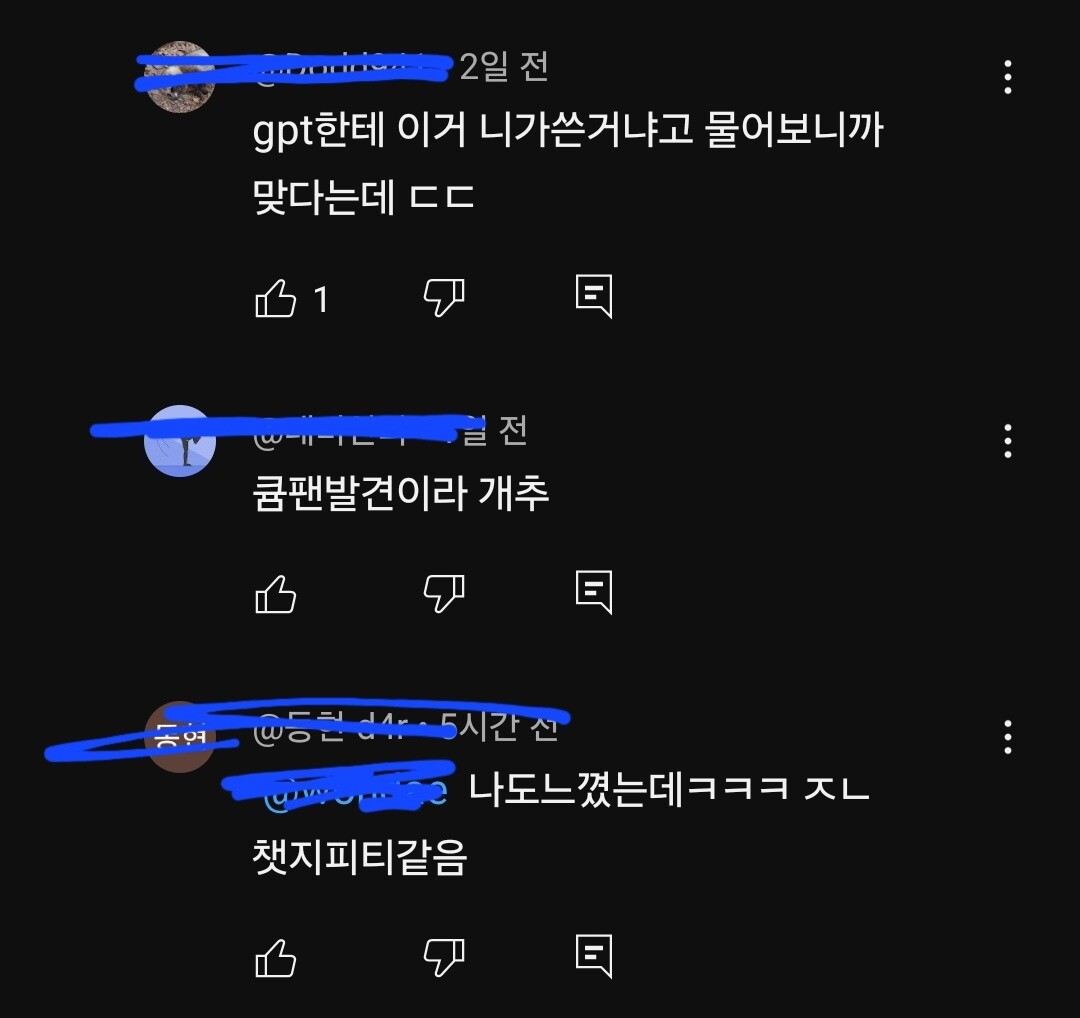The width and height of the screenshot is (1080, 1018).
Task: Click the mentioned user link in reply
Action: (x=355, y=790)
